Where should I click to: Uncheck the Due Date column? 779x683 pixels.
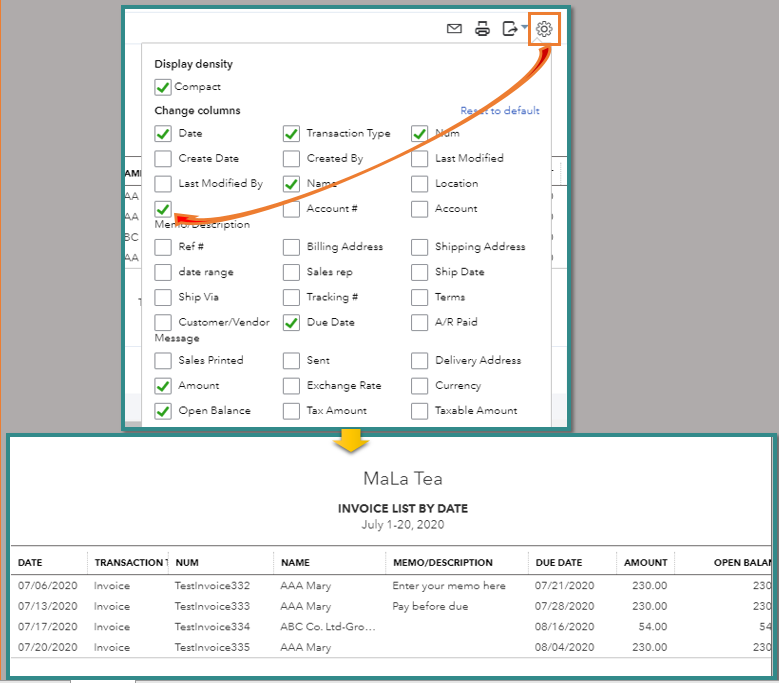(291, 322)
